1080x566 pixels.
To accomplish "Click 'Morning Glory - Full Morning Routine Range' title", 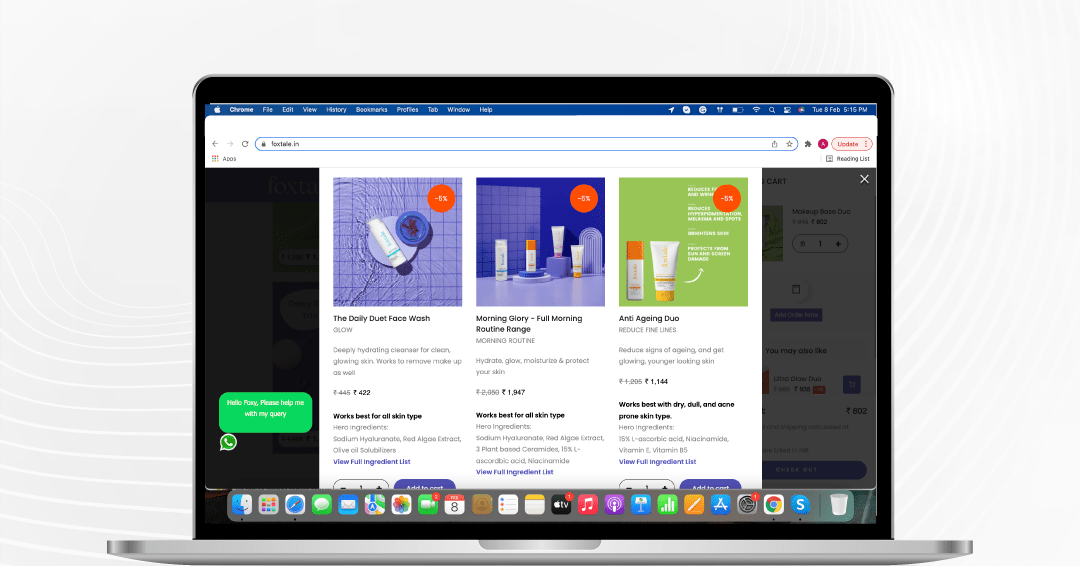I will click(x=529, y=324).
